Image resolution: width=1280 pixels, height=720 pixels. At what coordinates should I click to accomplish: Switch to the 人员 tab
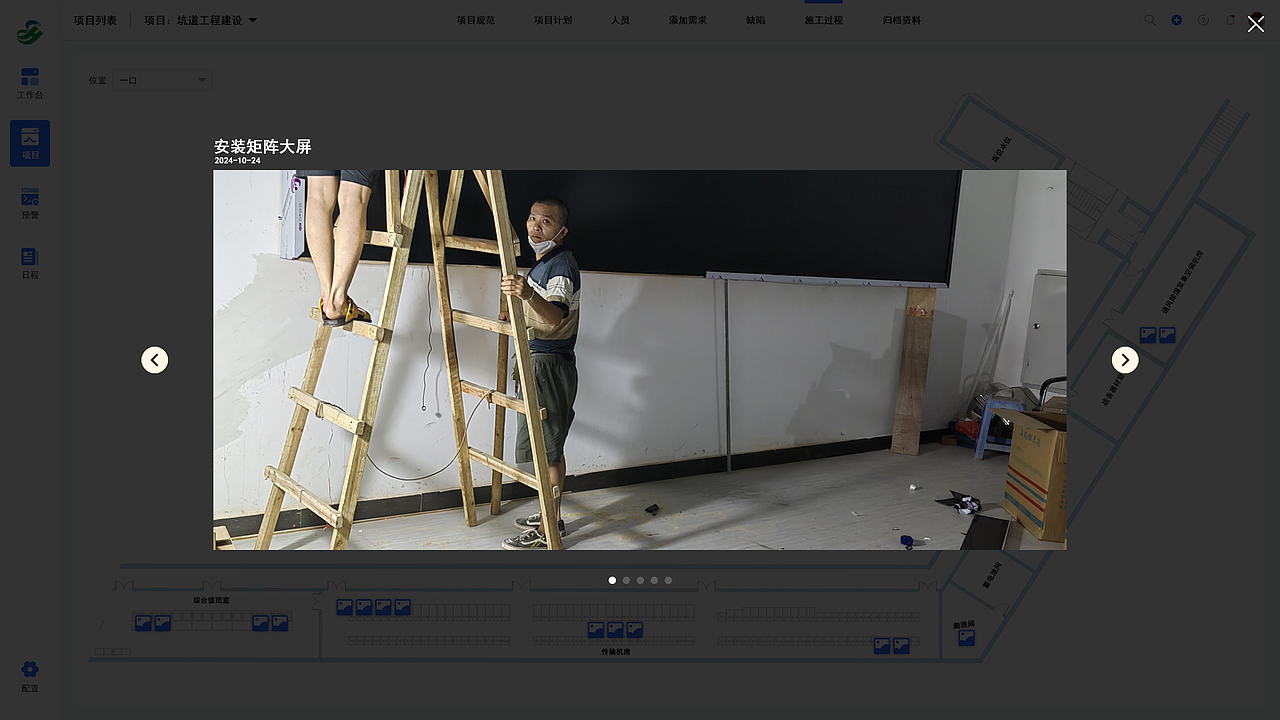[x=620, y=20]
